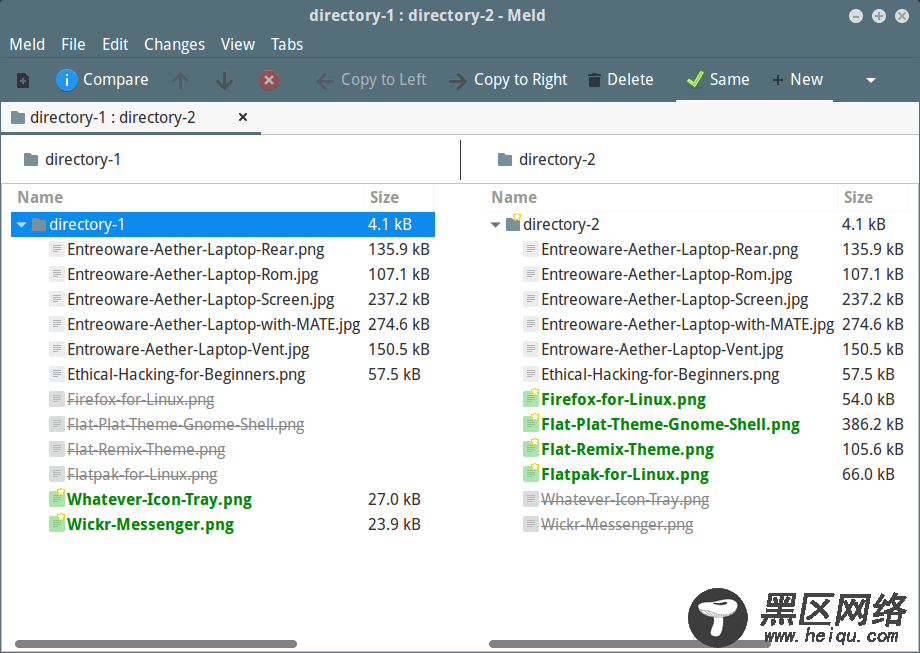Go to previous change with up arrow

coord(181,80)
